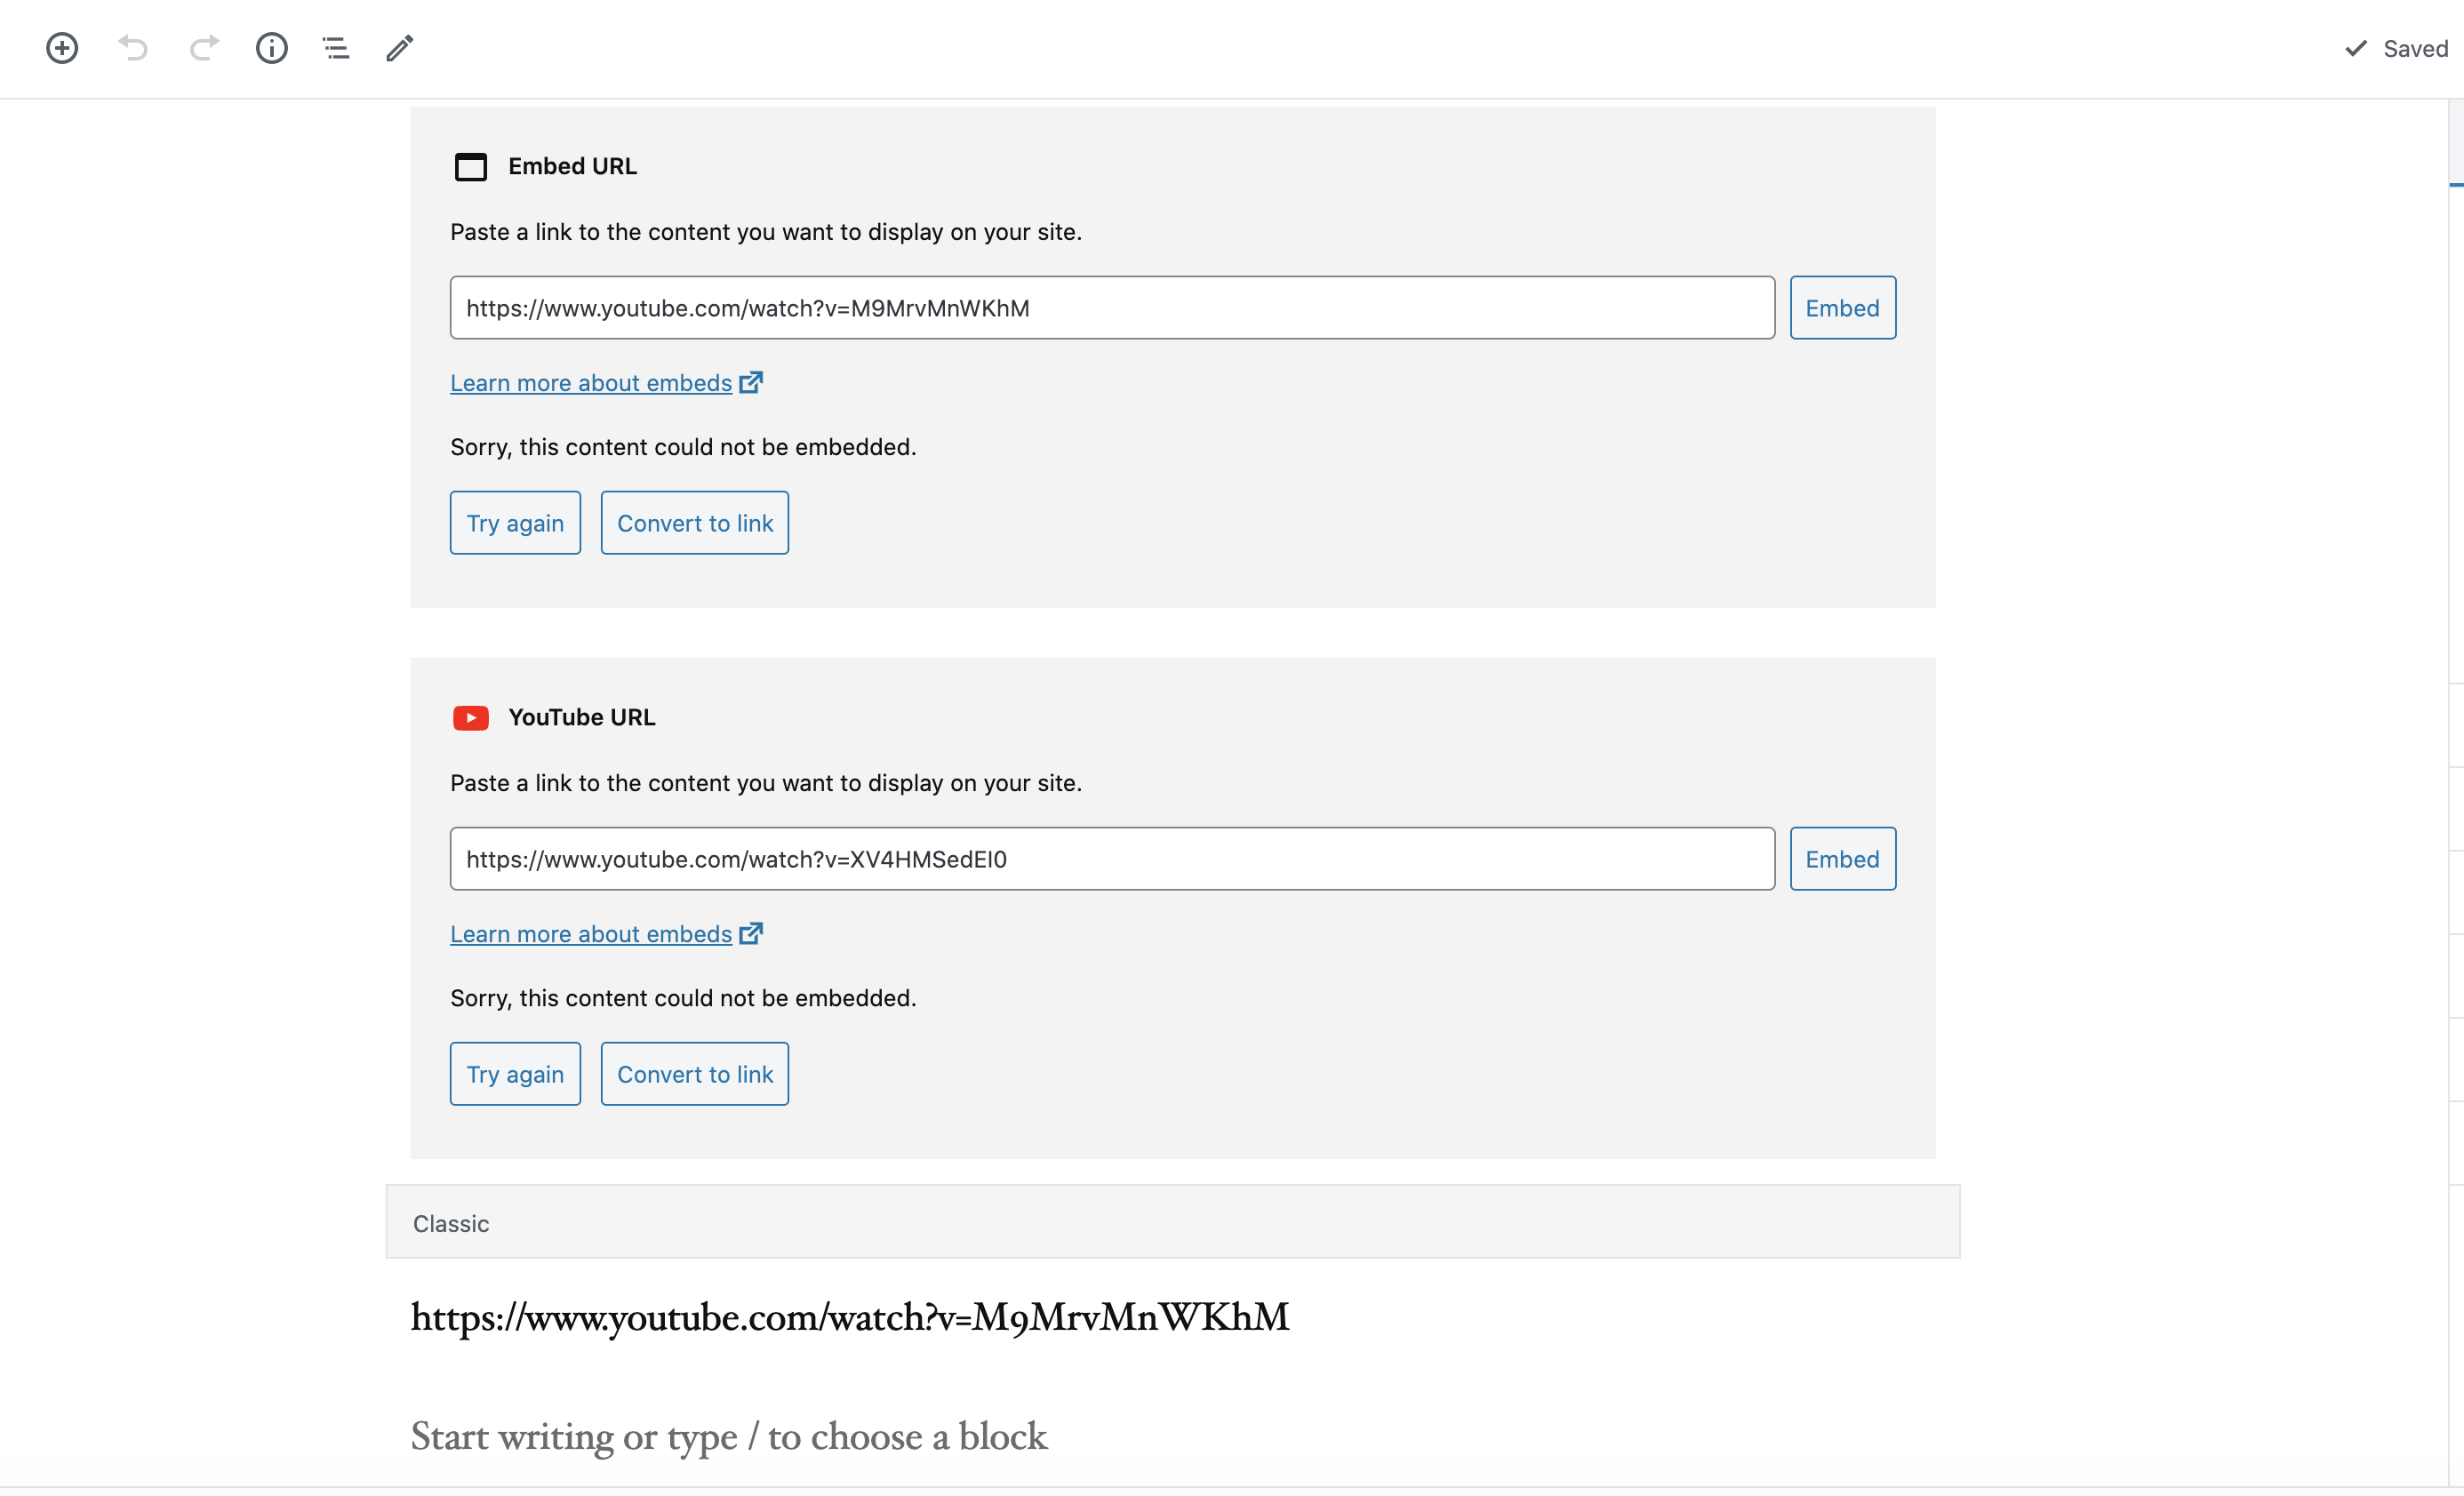Focus the YouTube URL input field

click(1112, 859)
